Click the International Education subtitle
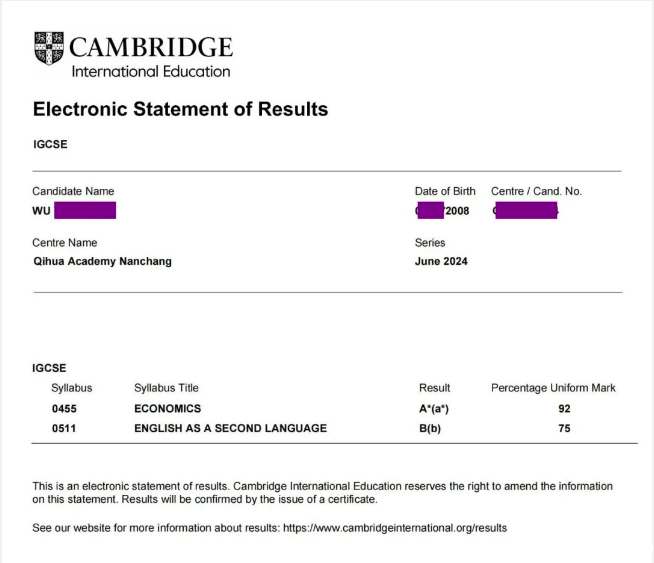The image size is (654, 563). coord(150,72)
